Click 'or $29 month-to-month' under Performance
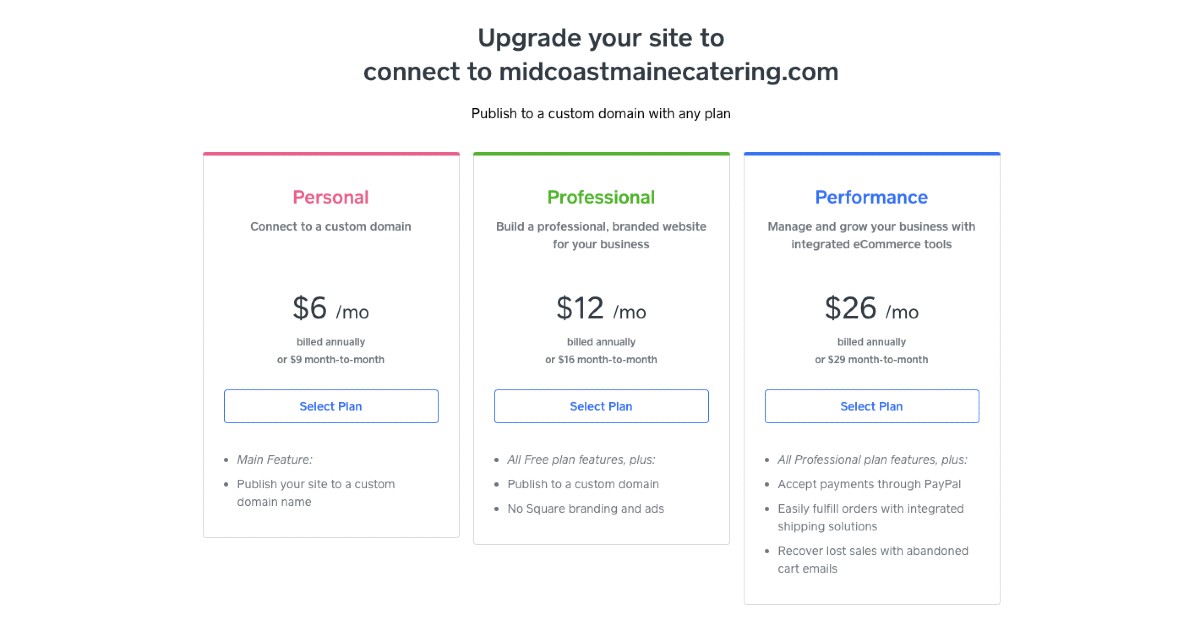Viewport: 1200px width, 620px height. pyautogui.click(x=871, y=359)
